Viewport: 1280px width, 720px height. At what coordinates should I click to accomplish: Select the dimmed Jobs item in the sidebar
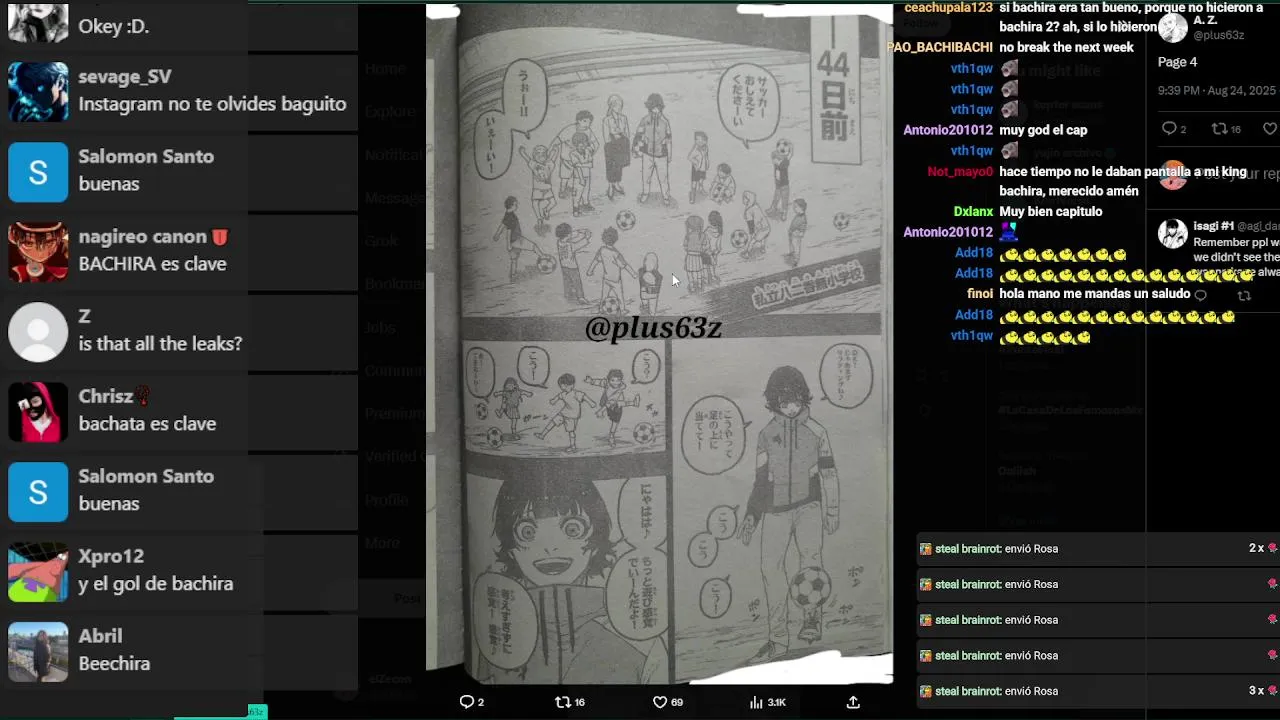point(380,327)
